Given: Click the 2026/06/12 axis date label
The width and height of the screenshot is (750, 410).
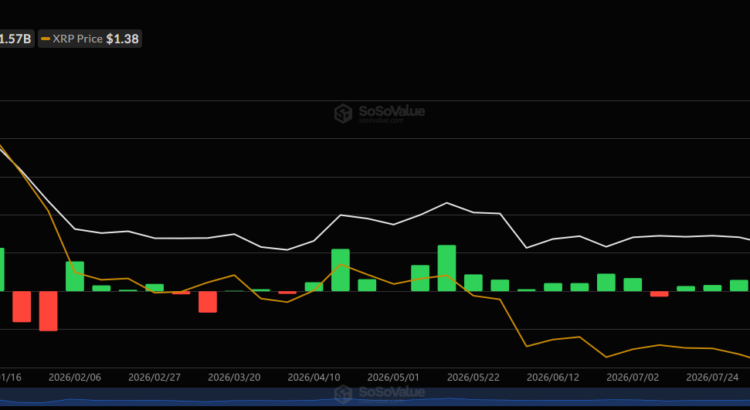Looking at the screenshot, I should click(x=553, y=377).
